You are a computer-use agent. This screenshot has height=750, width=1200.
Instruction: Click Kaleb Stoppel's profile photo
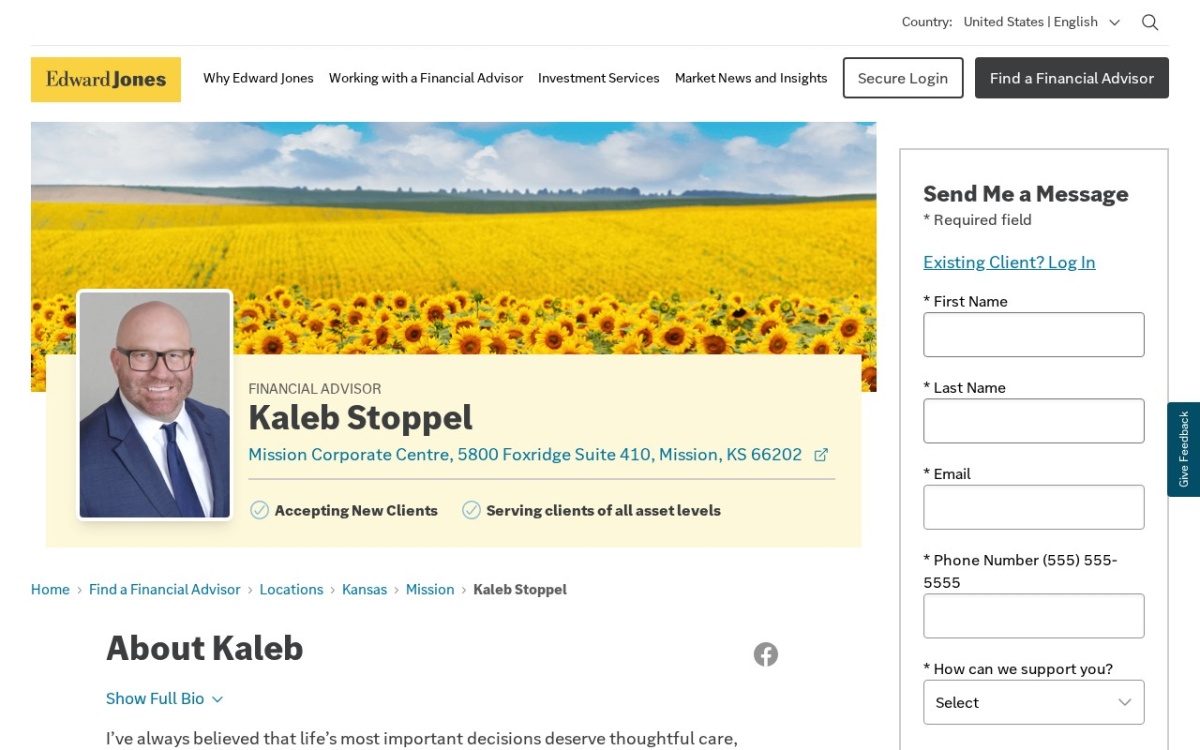[155, 405]
